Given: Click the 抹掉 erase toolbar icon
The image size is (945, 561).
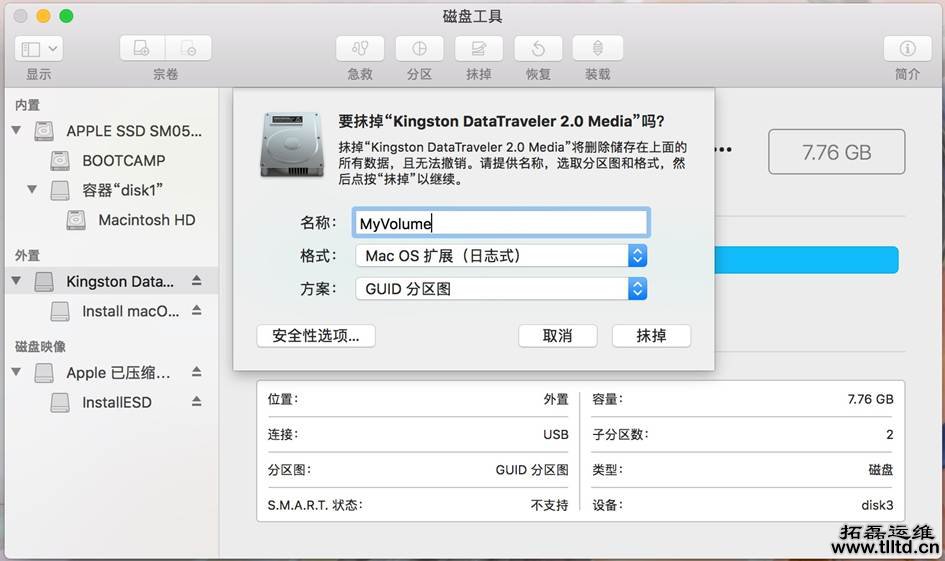Looking at the screenshot, I should point(479,48).
